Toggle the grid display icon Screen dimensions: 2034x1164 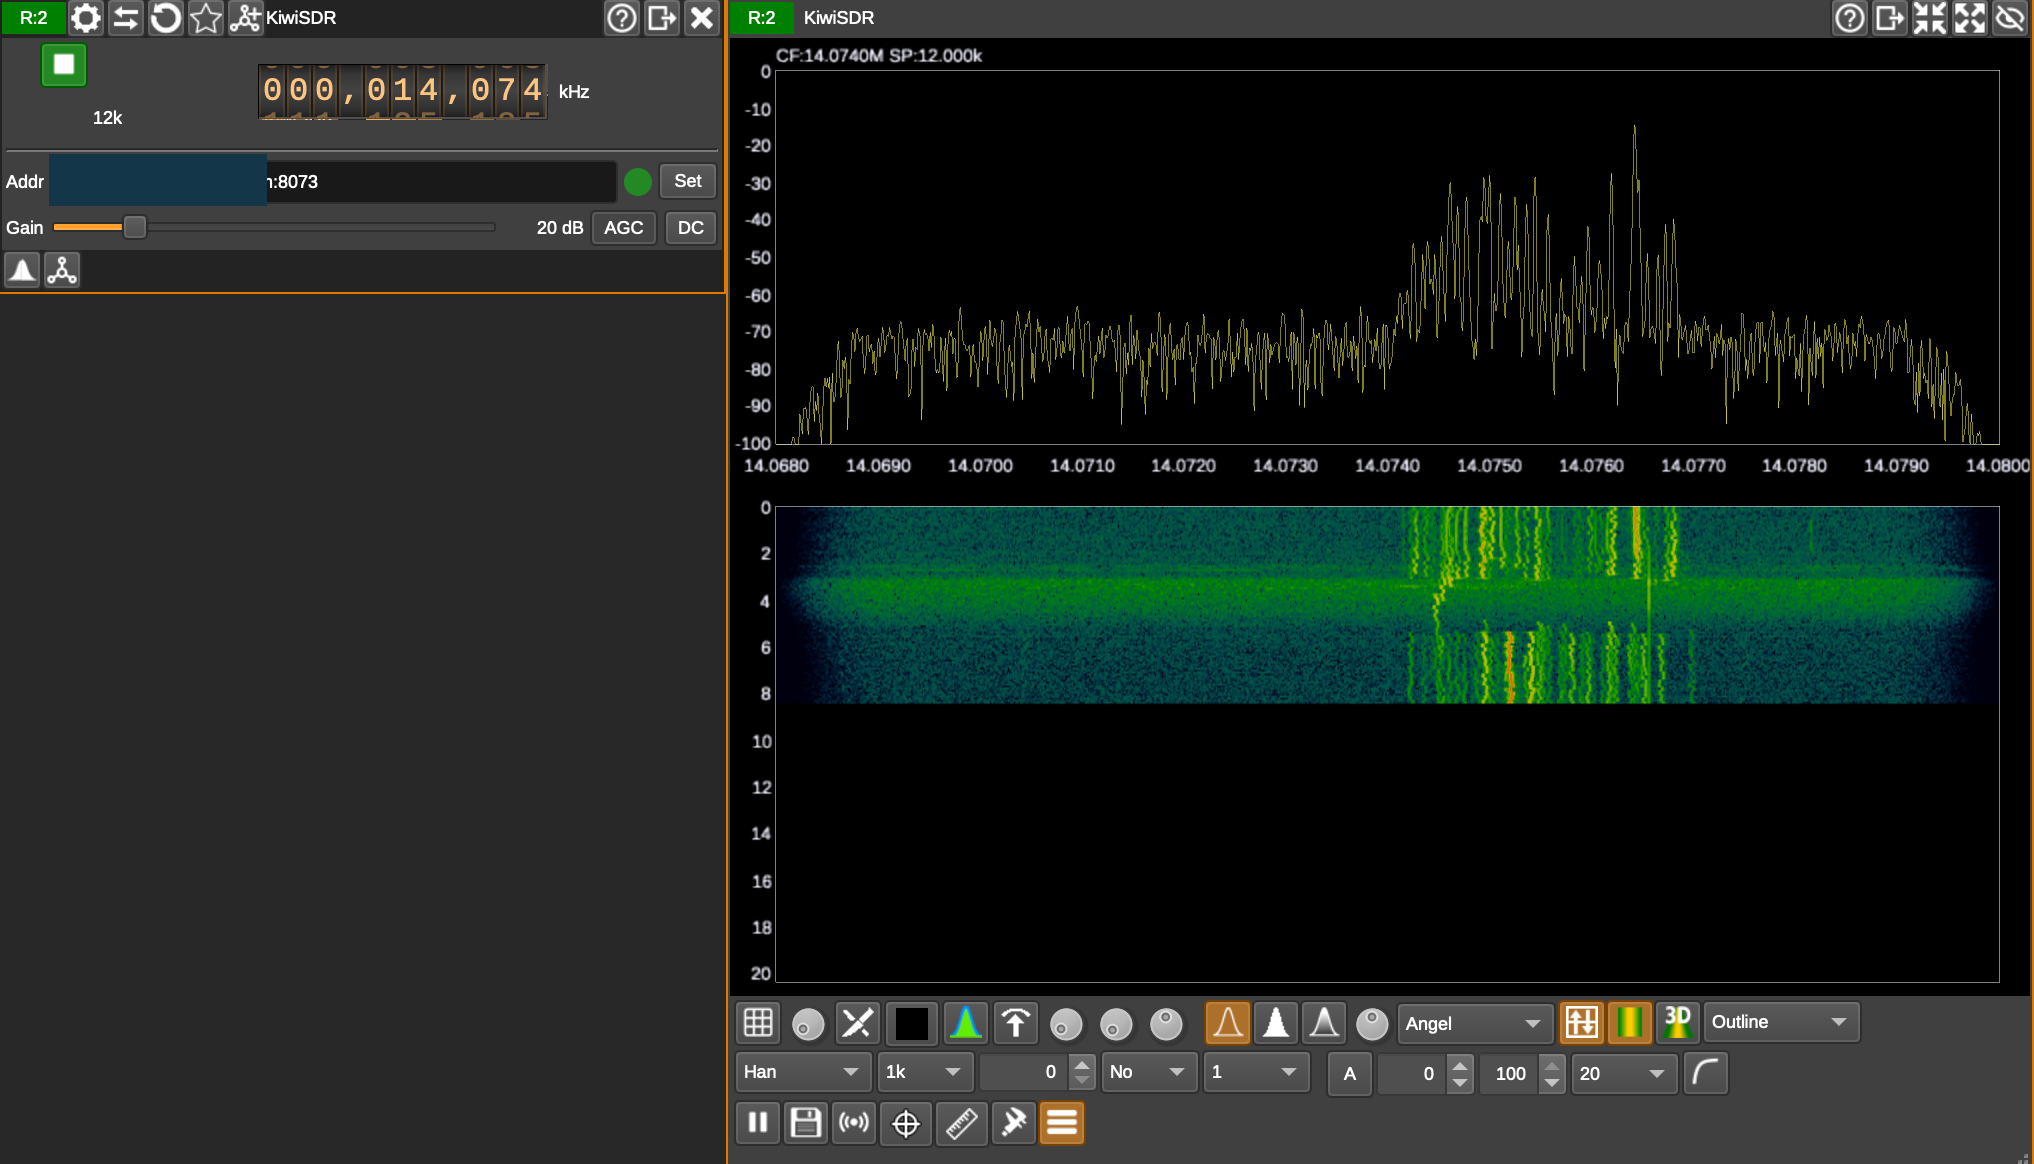[x=758, y=1022]
